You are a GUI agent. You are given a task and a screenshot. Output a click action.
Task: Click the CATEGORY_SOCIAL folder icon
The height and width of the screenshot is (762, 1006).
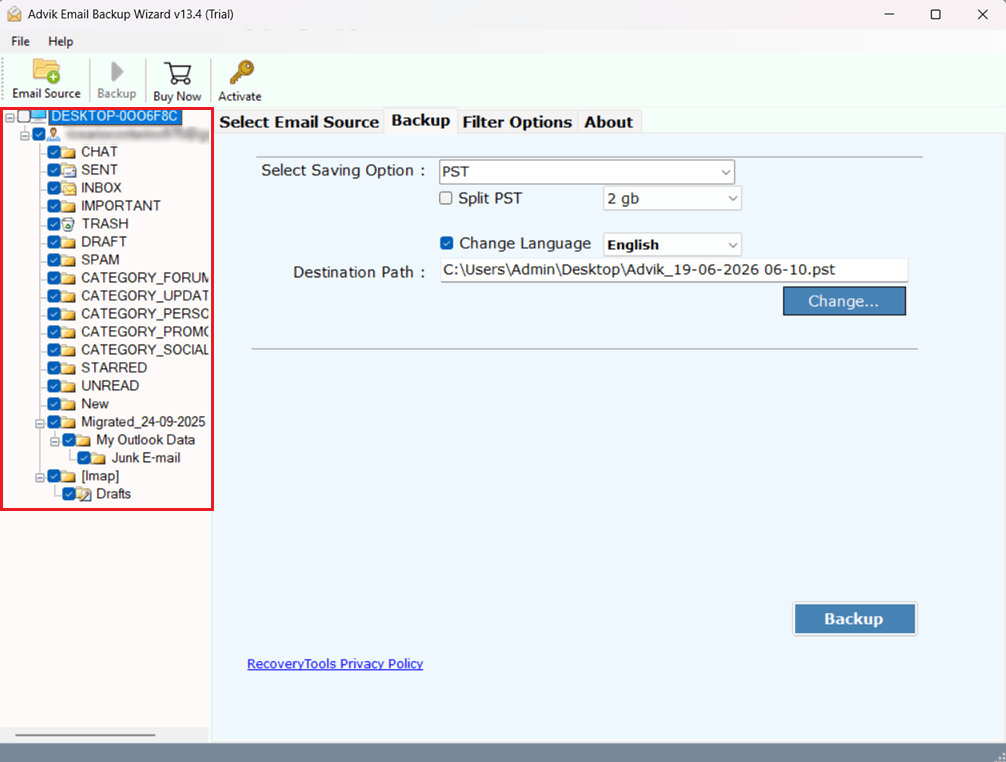[x=69, y=350]
